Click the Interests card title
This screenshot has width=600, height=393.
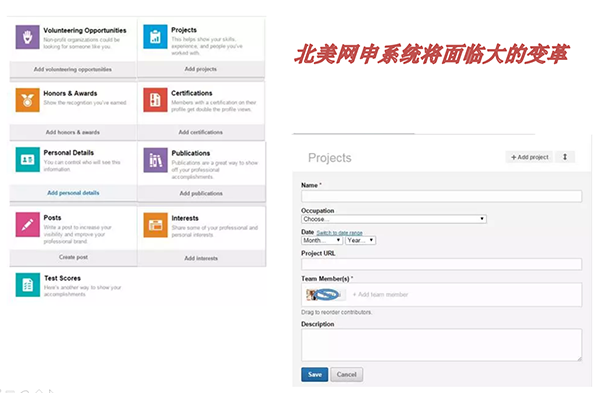pos(185,218)
